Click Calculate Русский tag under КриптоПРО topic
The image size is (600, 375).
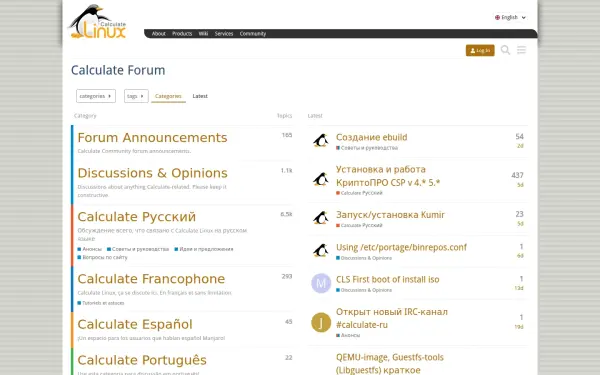[x=359, y=193]
